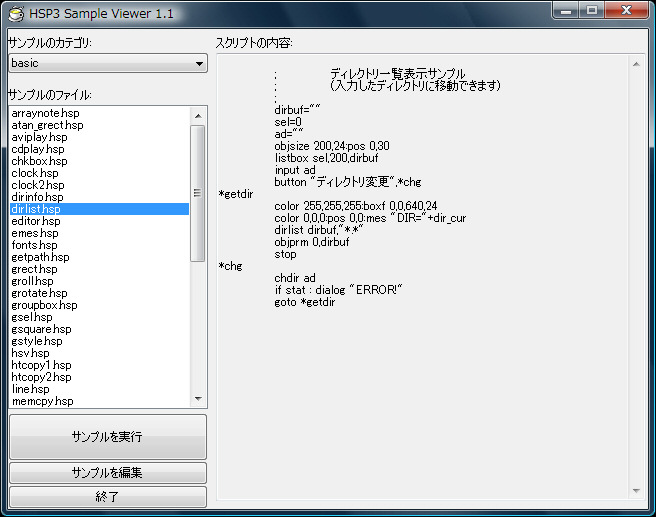Click the "chdir ad" script line

point(295,278)
